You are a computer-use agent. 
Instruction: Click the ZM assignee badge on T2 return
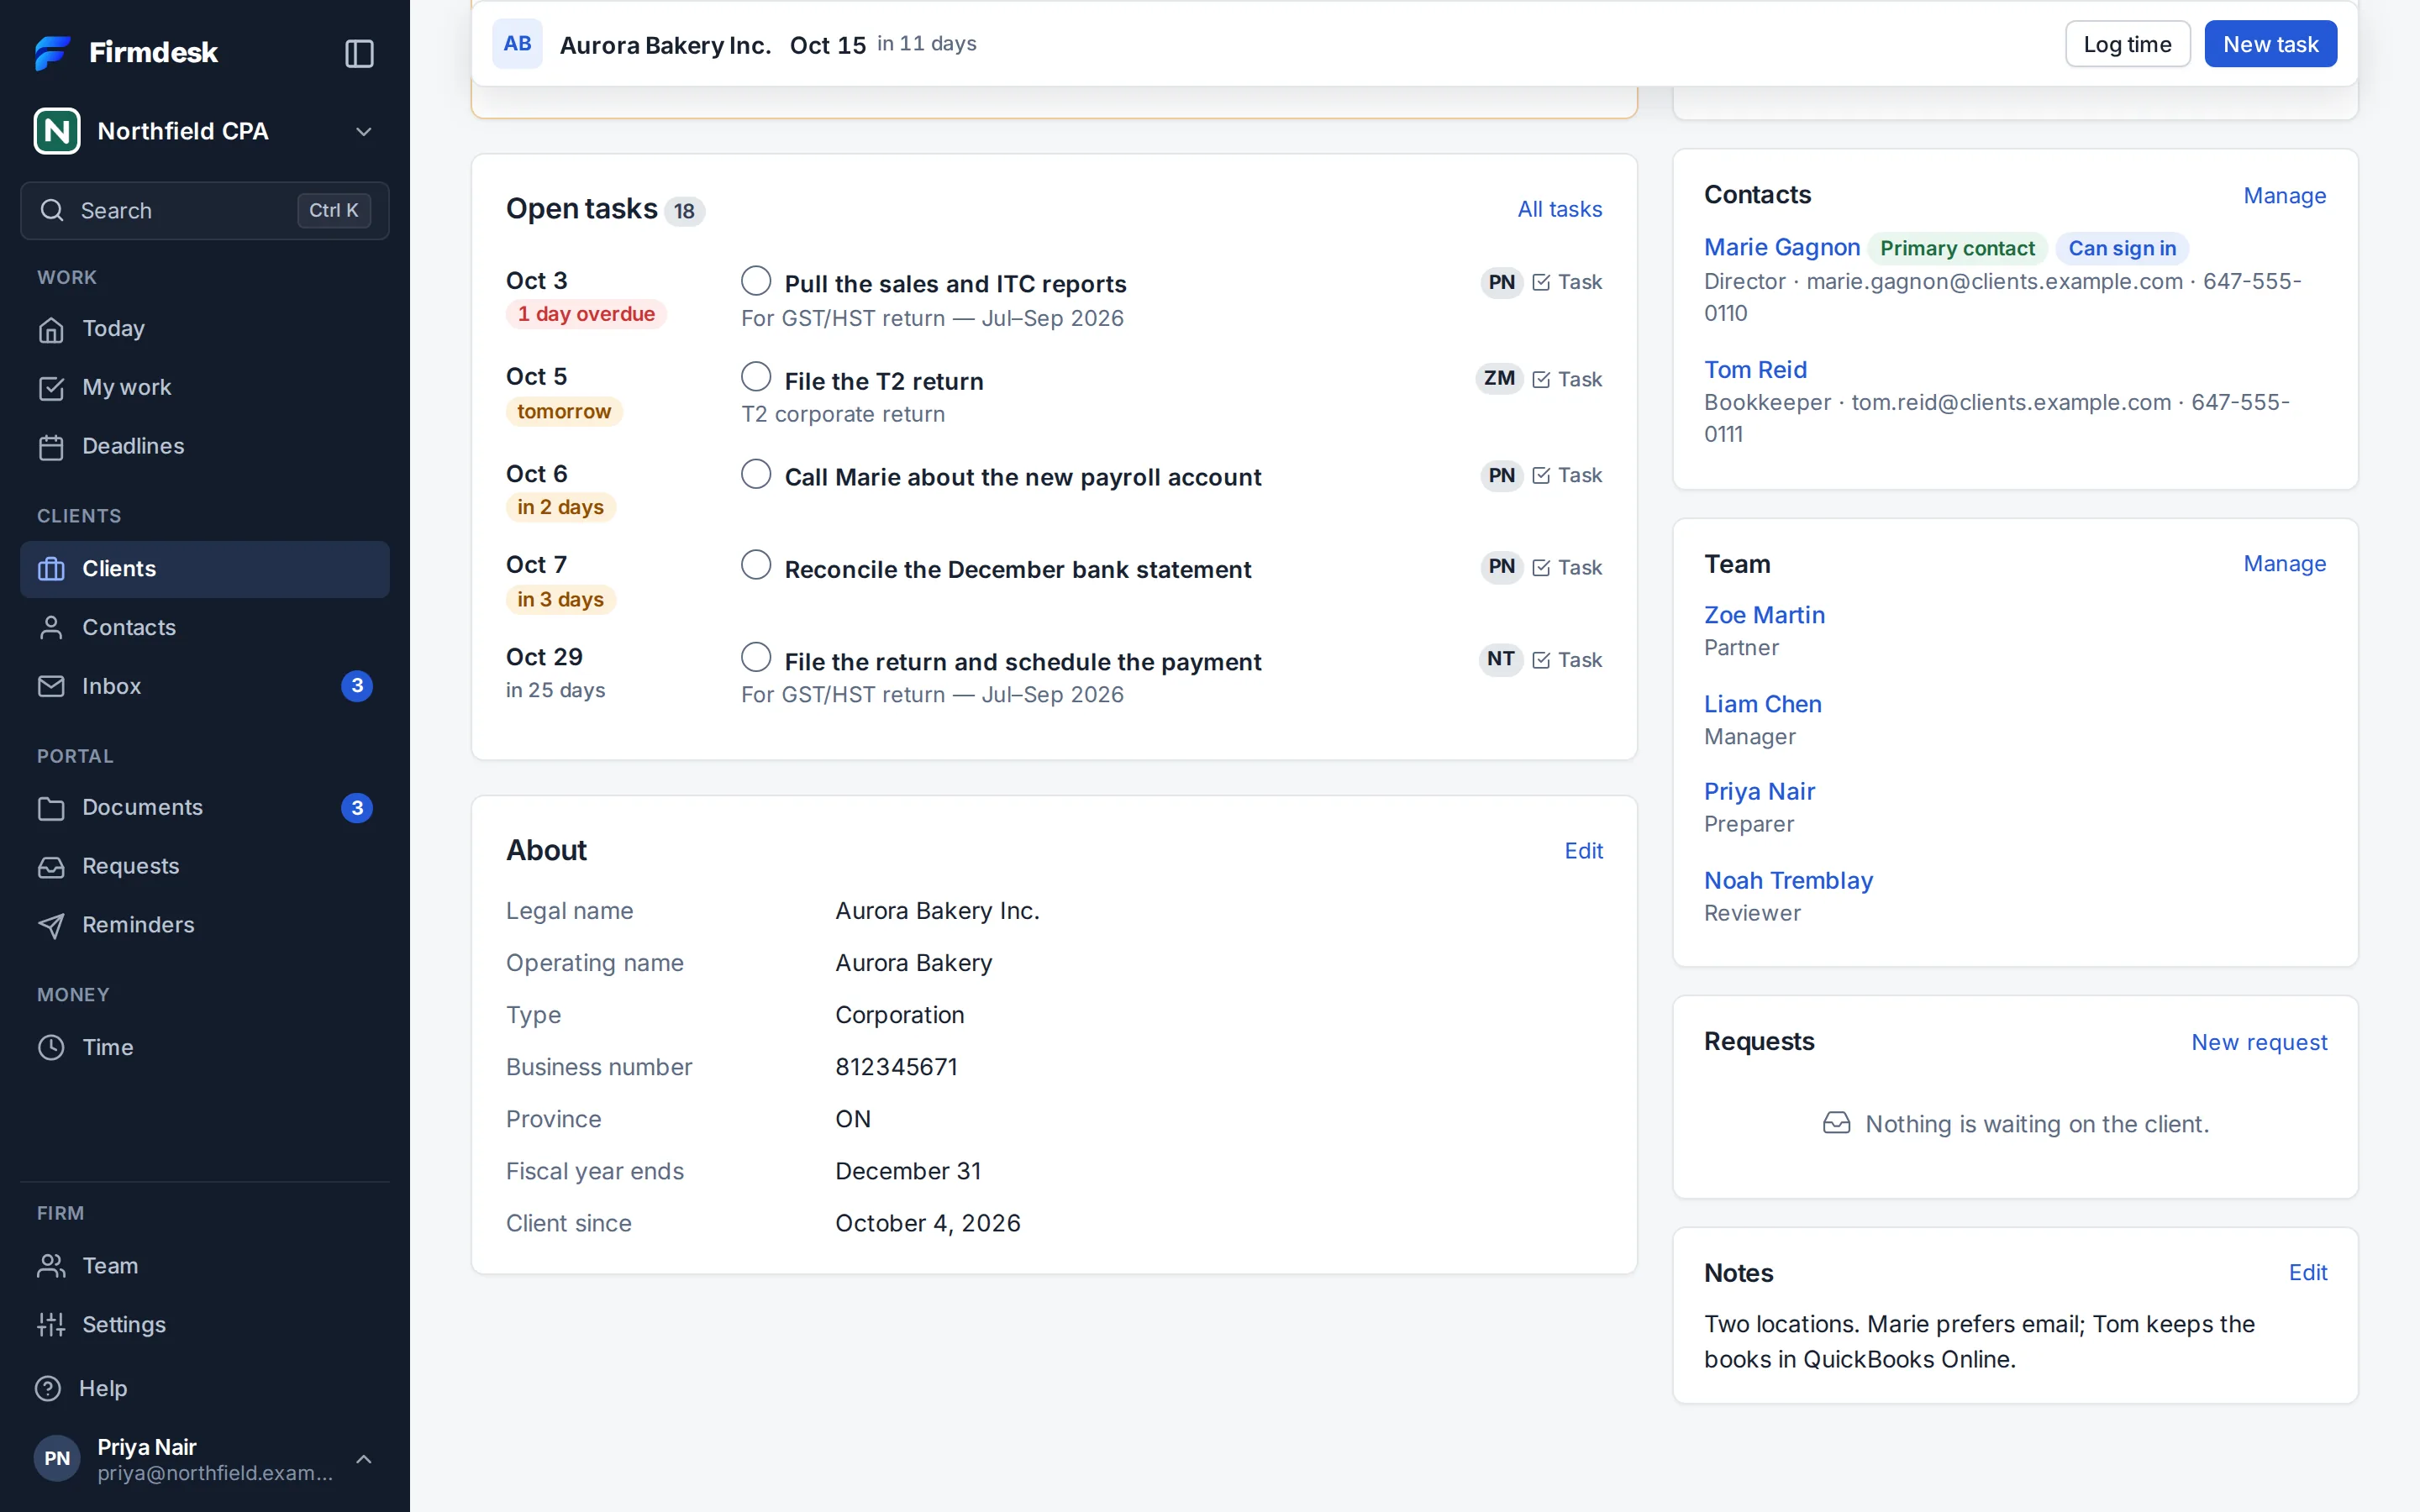pos(1498,379)
